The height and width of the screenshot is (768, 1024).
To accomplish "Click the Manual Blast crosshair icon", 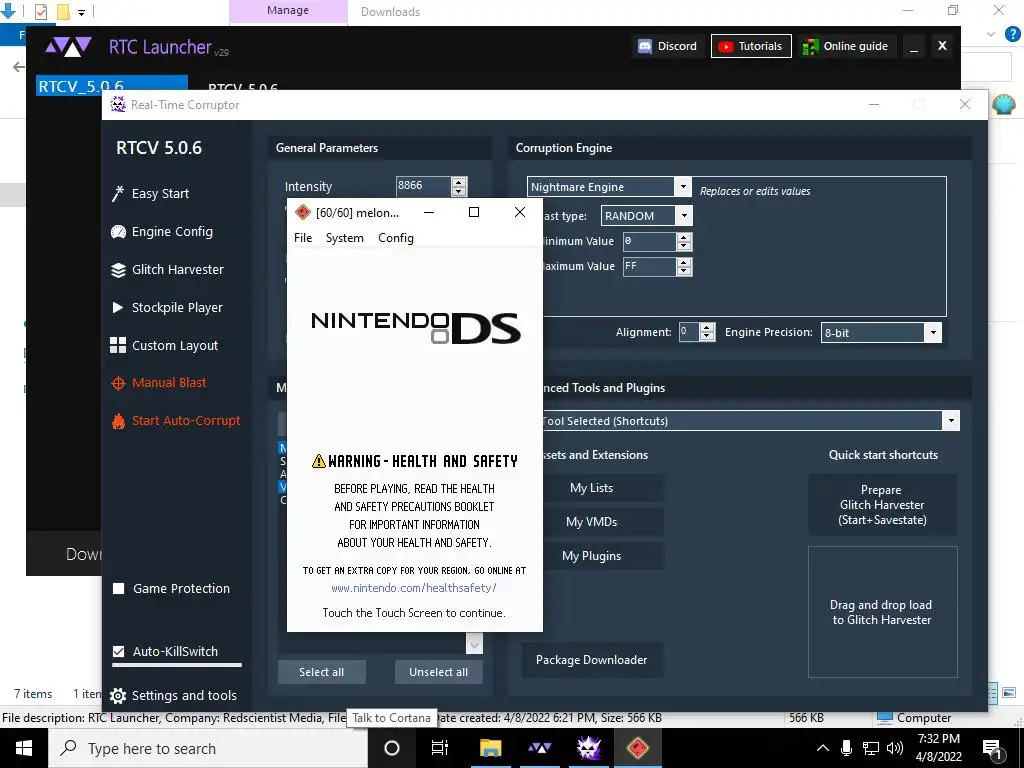I will pos(118,383).
